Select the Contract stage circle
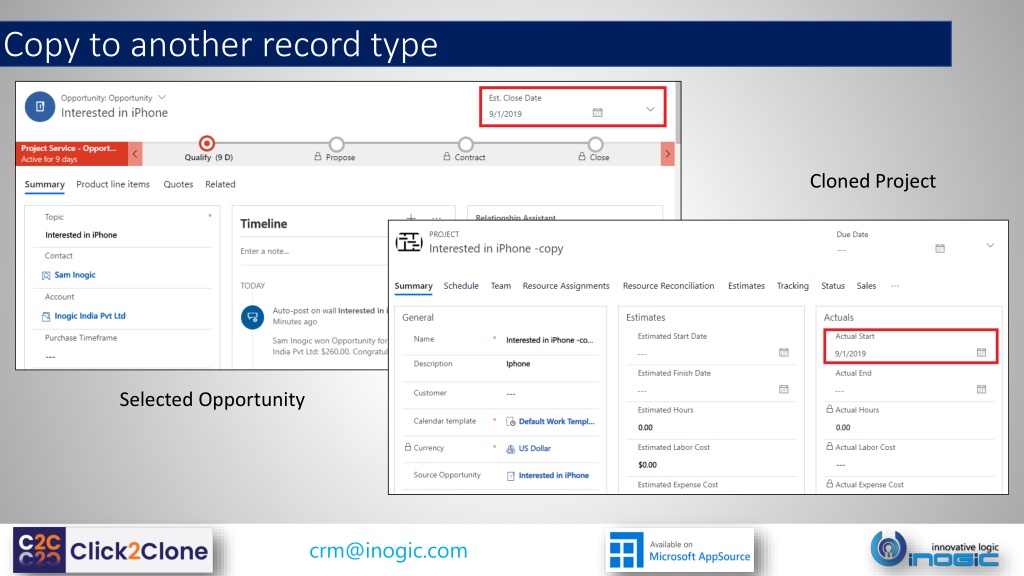Image resolution: width=1024 pixels, height=576 pixels. click(x=466, y=144)
